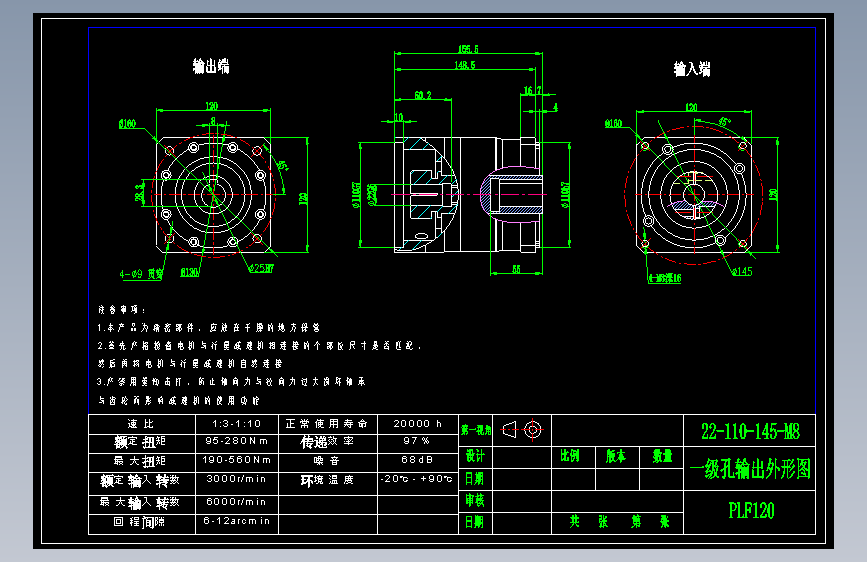Image resolution: width=867 pixels, height=562 pixels.
Task: Select the "额定扭矩" row label
Action: coord(140,442)
